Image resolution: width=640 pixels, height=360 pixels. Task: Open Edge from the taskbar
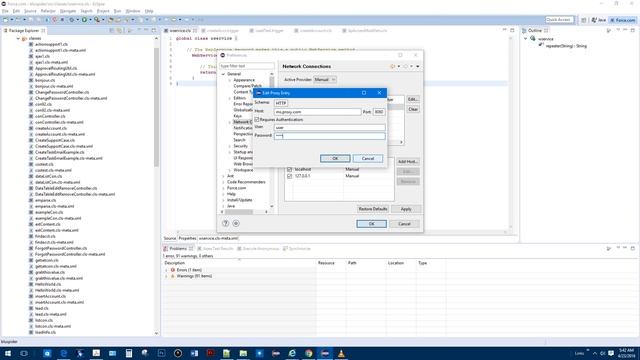tap(64, 353)
